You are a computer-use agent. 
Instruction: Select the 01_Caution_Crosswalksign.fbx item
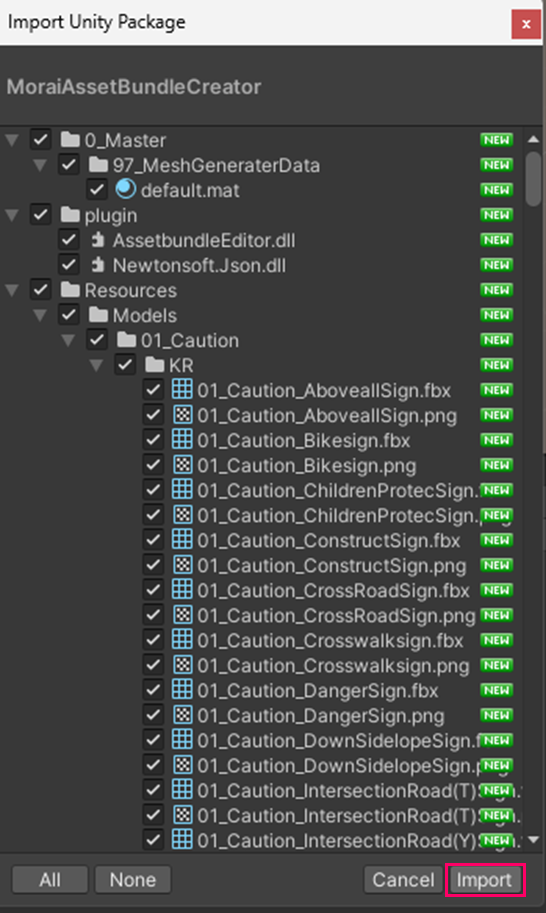329,640
